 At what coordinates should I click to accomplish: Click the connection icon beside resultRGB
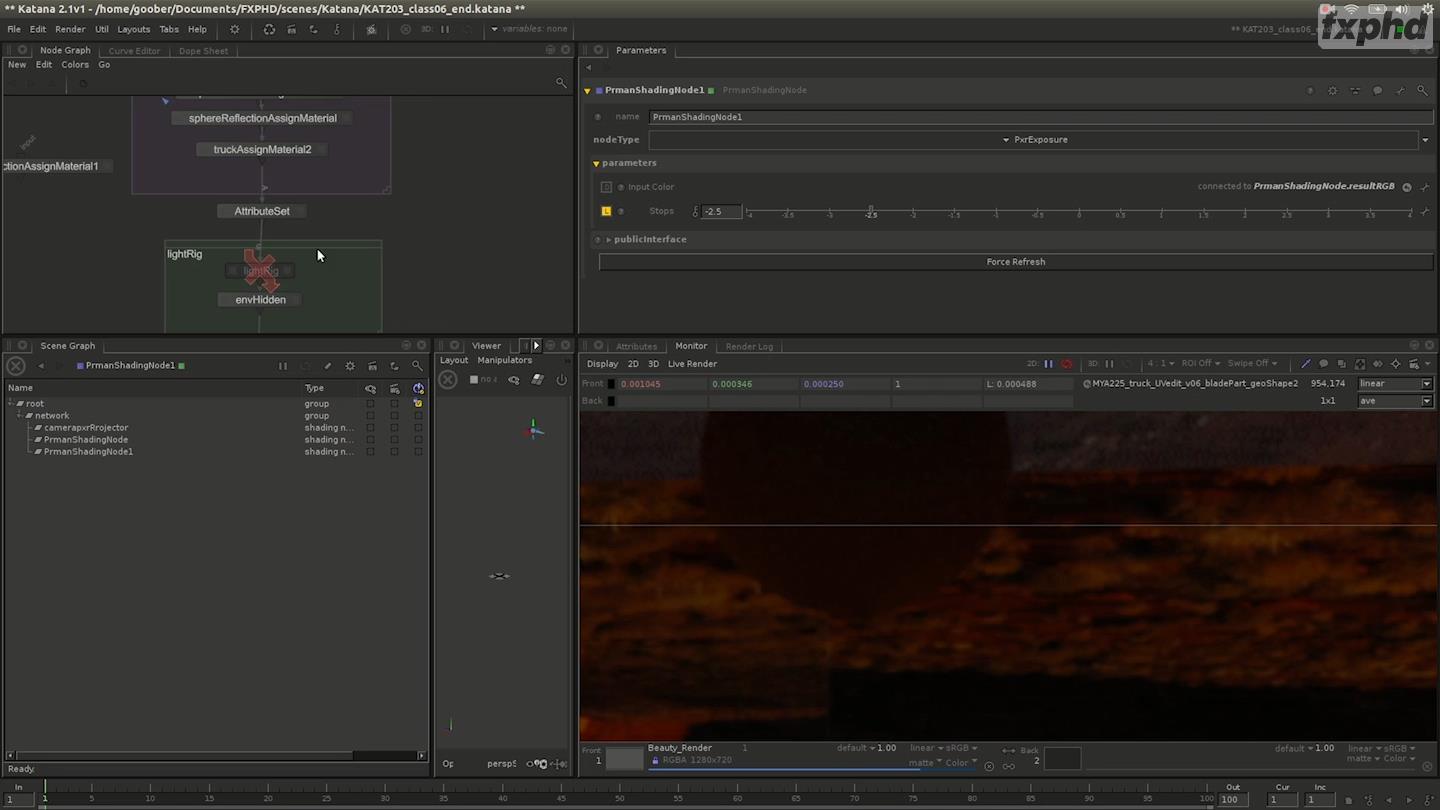point(1407,187)
